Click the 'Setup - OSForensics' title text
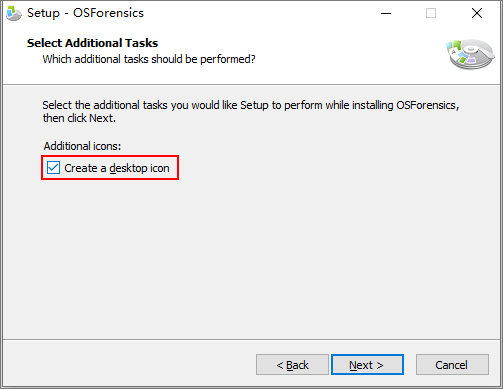Image resolution: width=503 pixels, height=389 pixels. pyautogui.click(x=85, y=13)
